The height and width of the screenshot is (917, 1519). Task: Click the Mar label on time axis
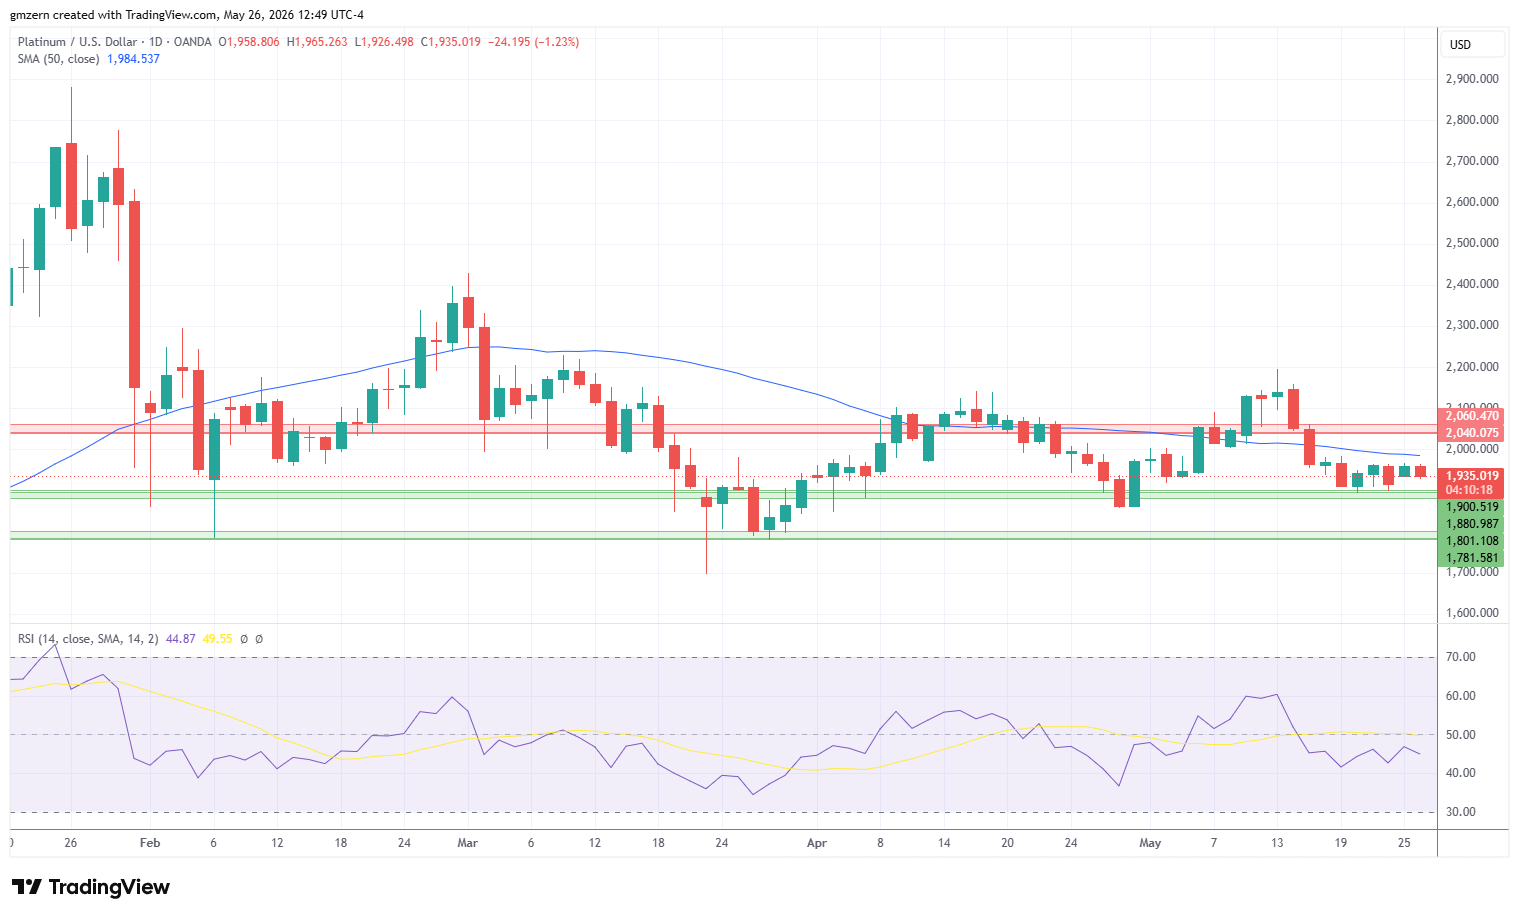point(467,843)
